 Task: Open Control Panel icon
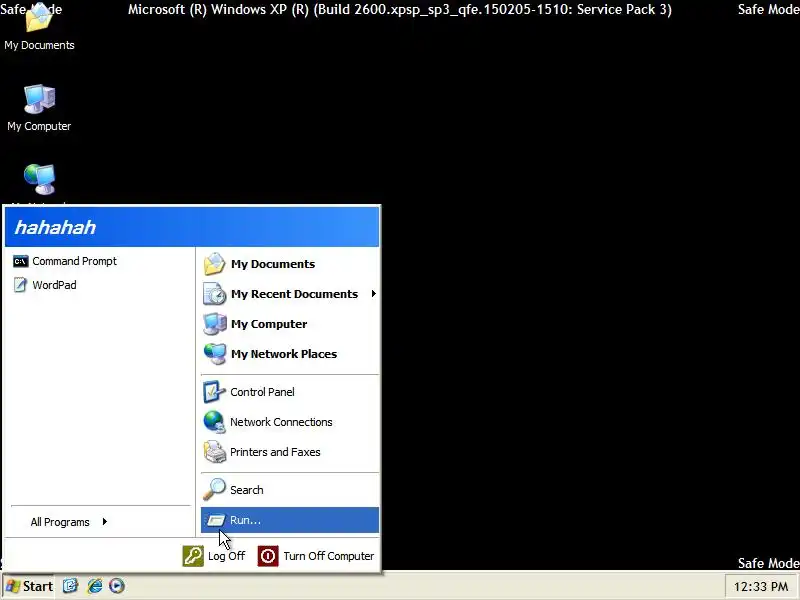pyautogui.click(x=214, y=392)
